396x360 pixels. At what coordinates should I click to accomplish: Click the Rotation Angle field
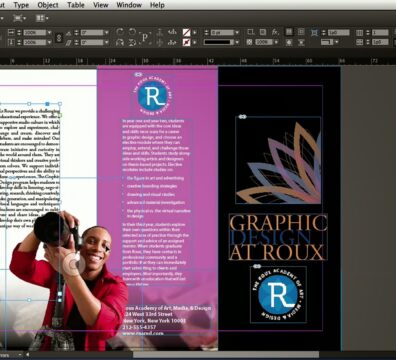click(92, 33)
